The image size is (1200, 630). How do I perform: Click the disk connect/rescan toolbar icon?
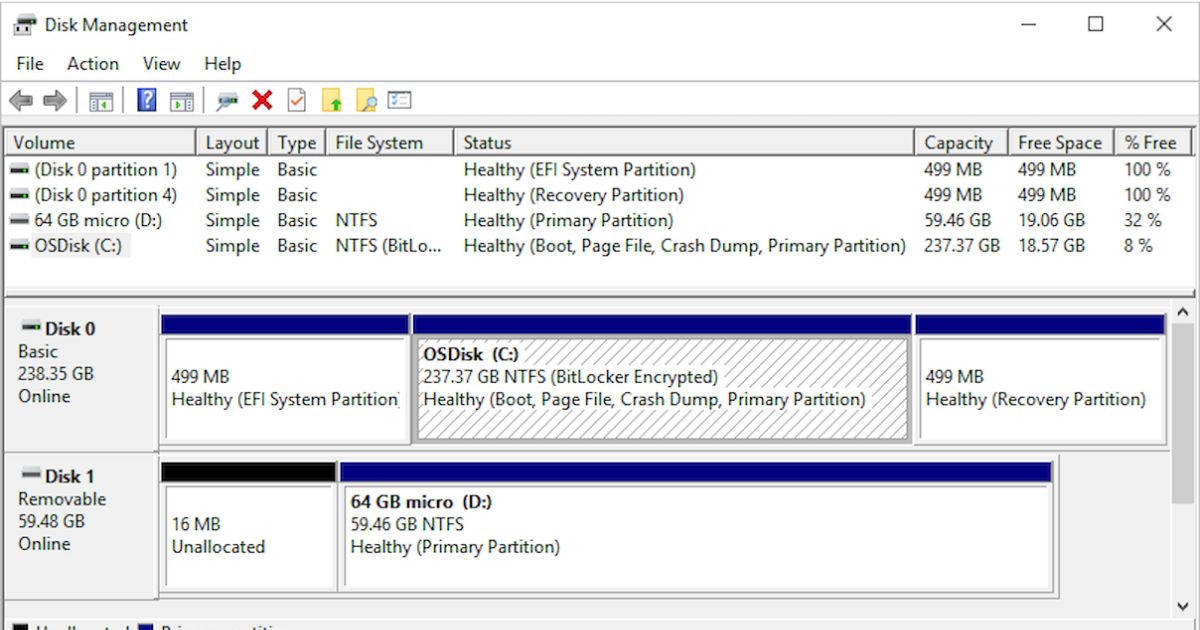228,100
